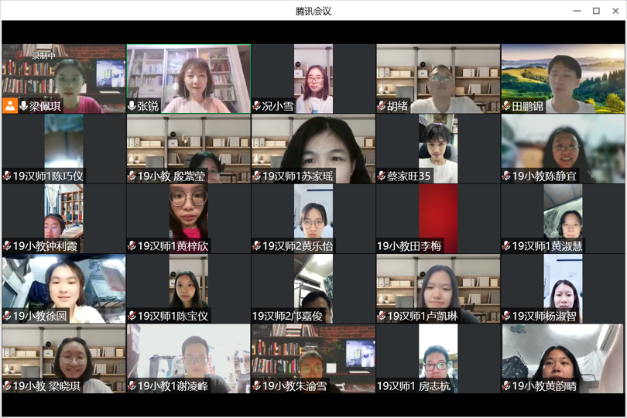Viewport: 627px width, 418px height.
Task: Click the muted mic icon for 胡绪
Action: click(381, 105)
